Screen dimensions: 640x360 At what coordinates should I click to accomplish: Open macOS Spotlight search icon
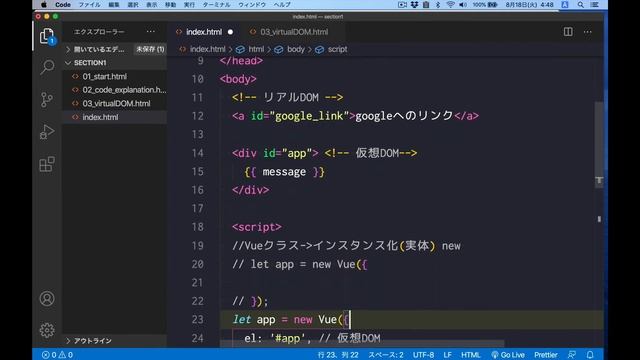pos(580,5)
